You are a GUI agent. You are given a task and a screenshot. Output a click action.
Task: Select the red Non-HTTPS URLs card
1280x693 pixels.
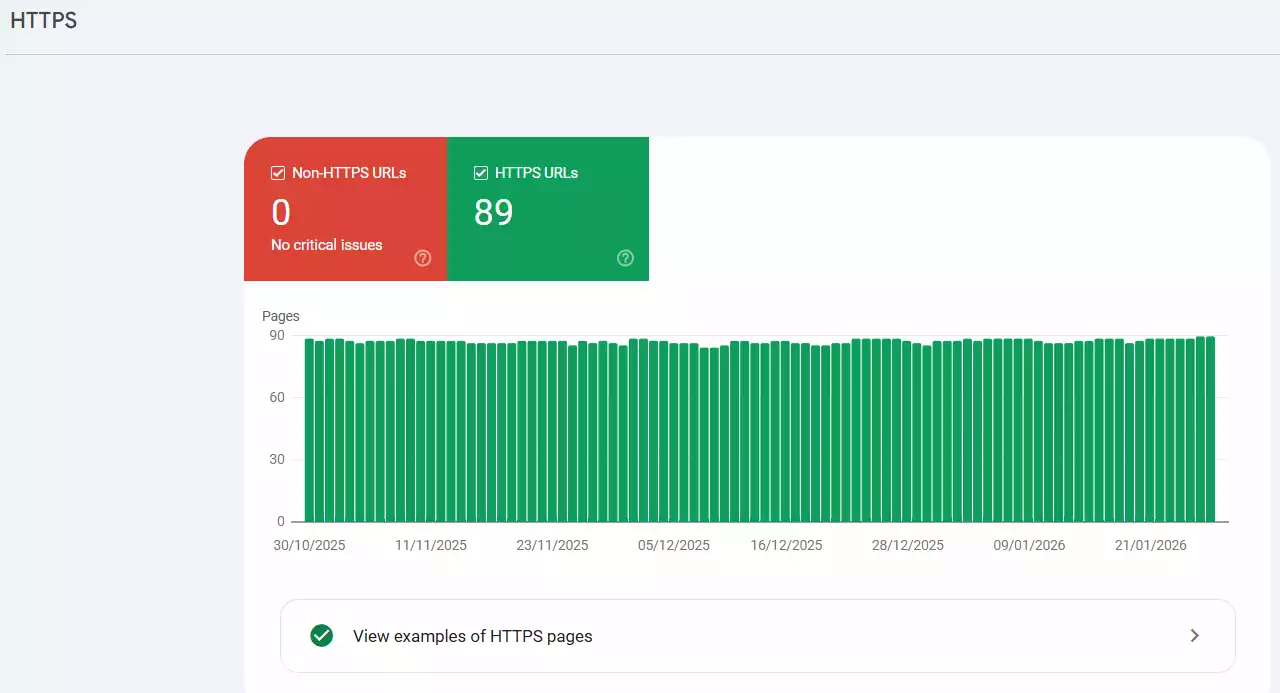pos(345,209)
